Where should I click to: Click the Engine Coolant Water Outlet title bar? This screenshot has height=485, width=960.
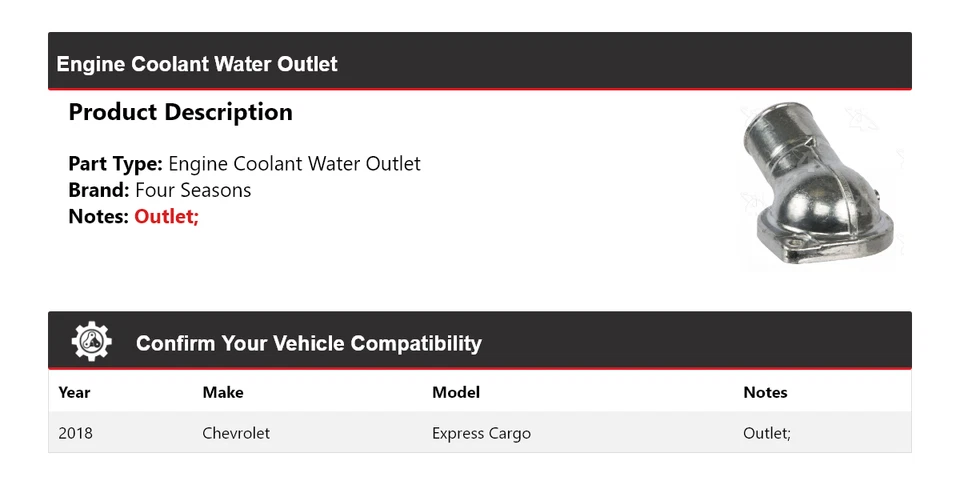(x=197, y=64)
